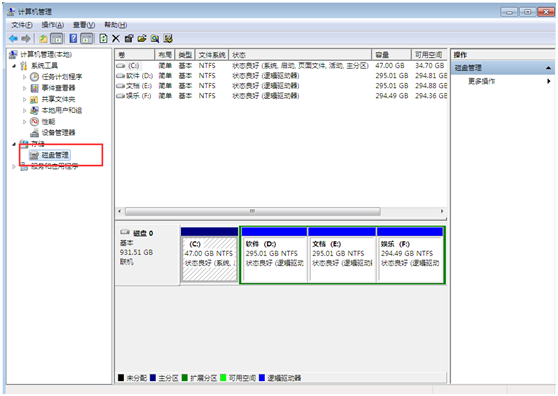Click the scrollbar left arrow in volume list

[x=120, y=211]
